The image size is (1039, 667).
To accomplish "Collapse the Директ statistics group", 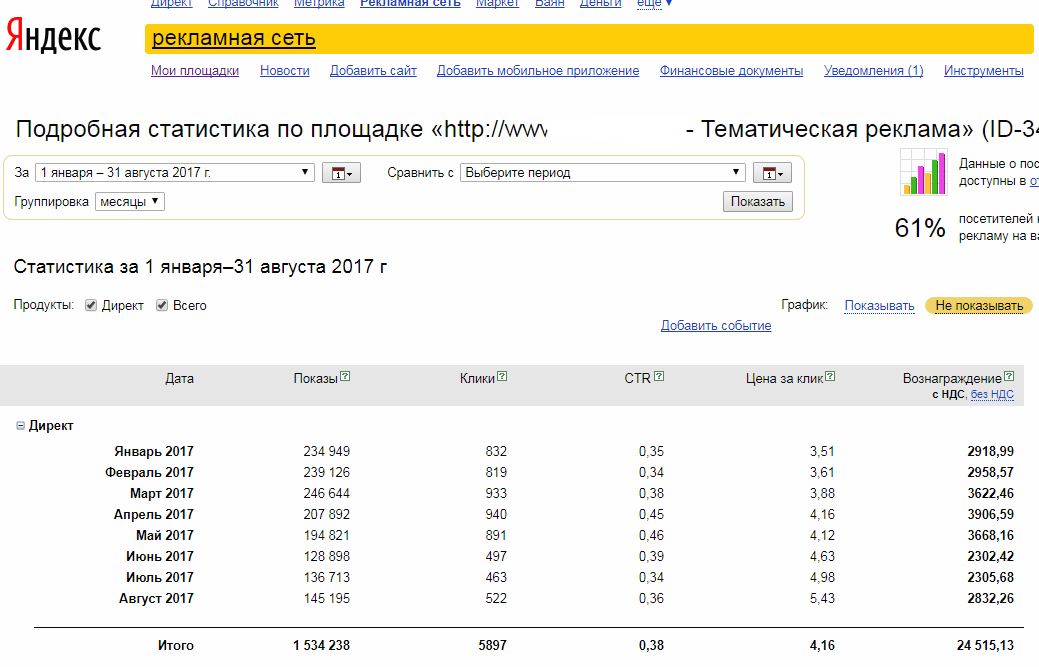I will (x=21, y=426).
